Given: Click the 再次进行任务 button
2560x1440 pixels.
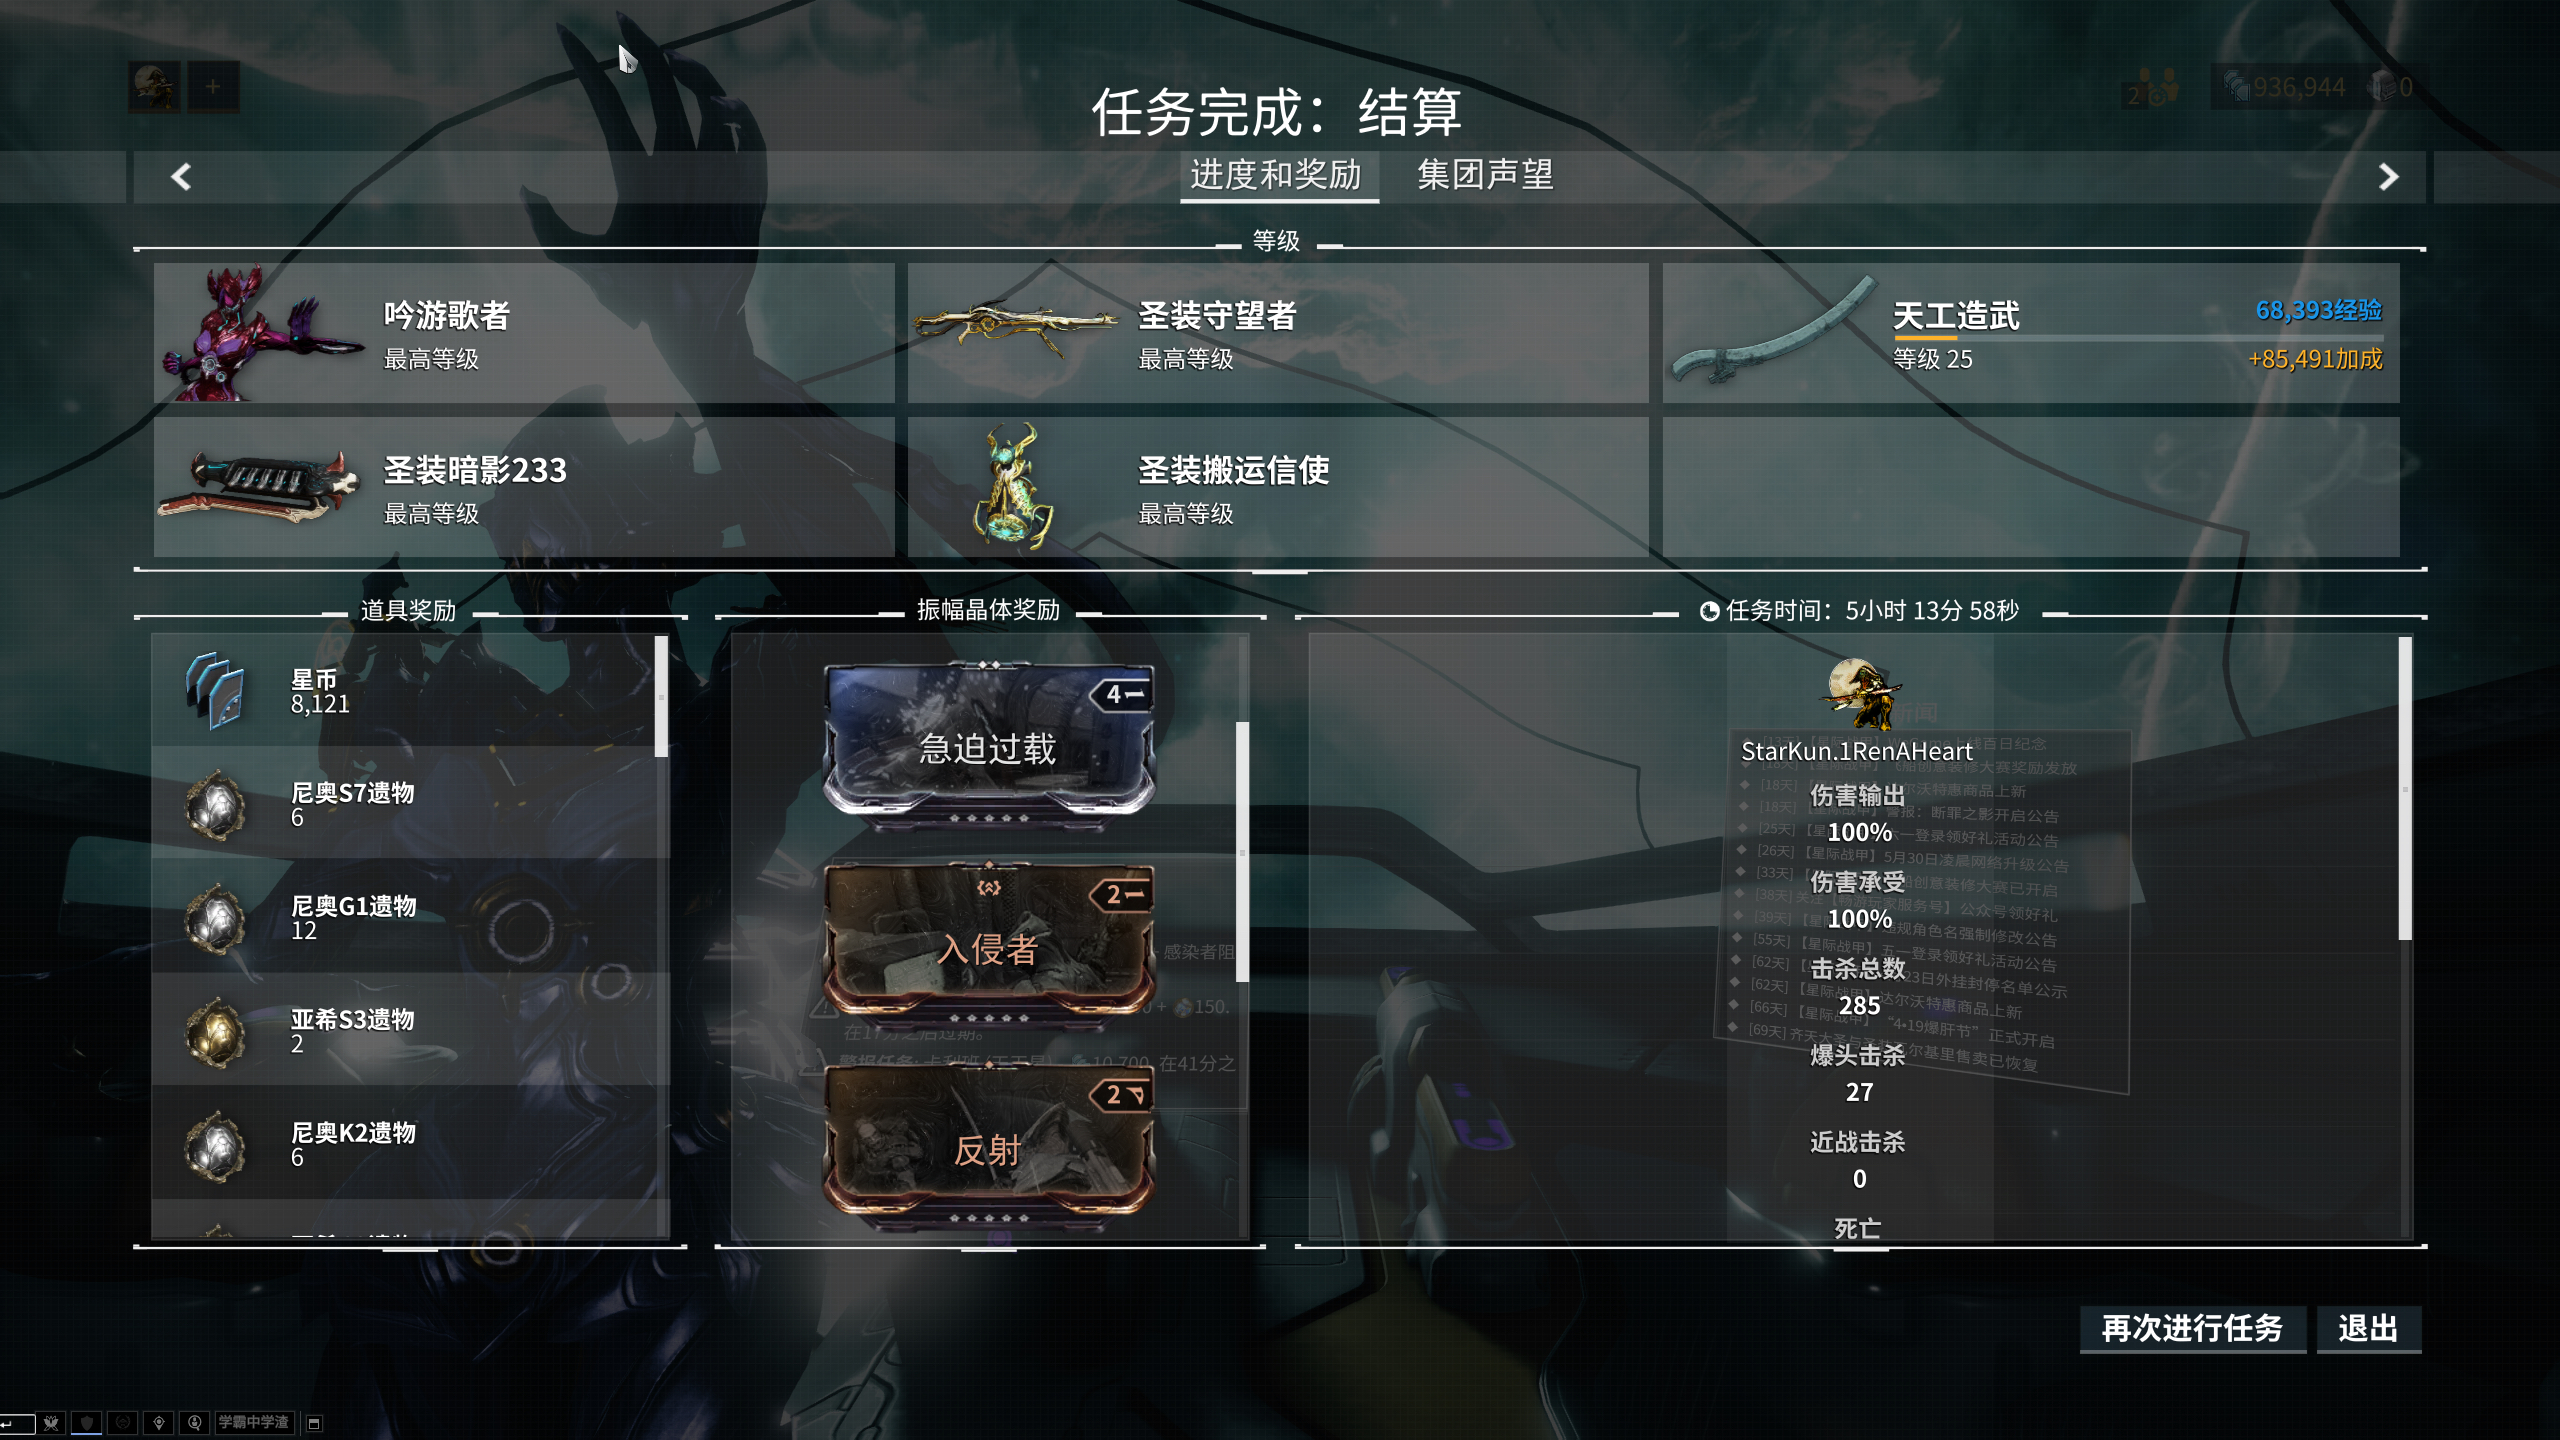Looking at the screenshot, I should pos(2192,1329).
